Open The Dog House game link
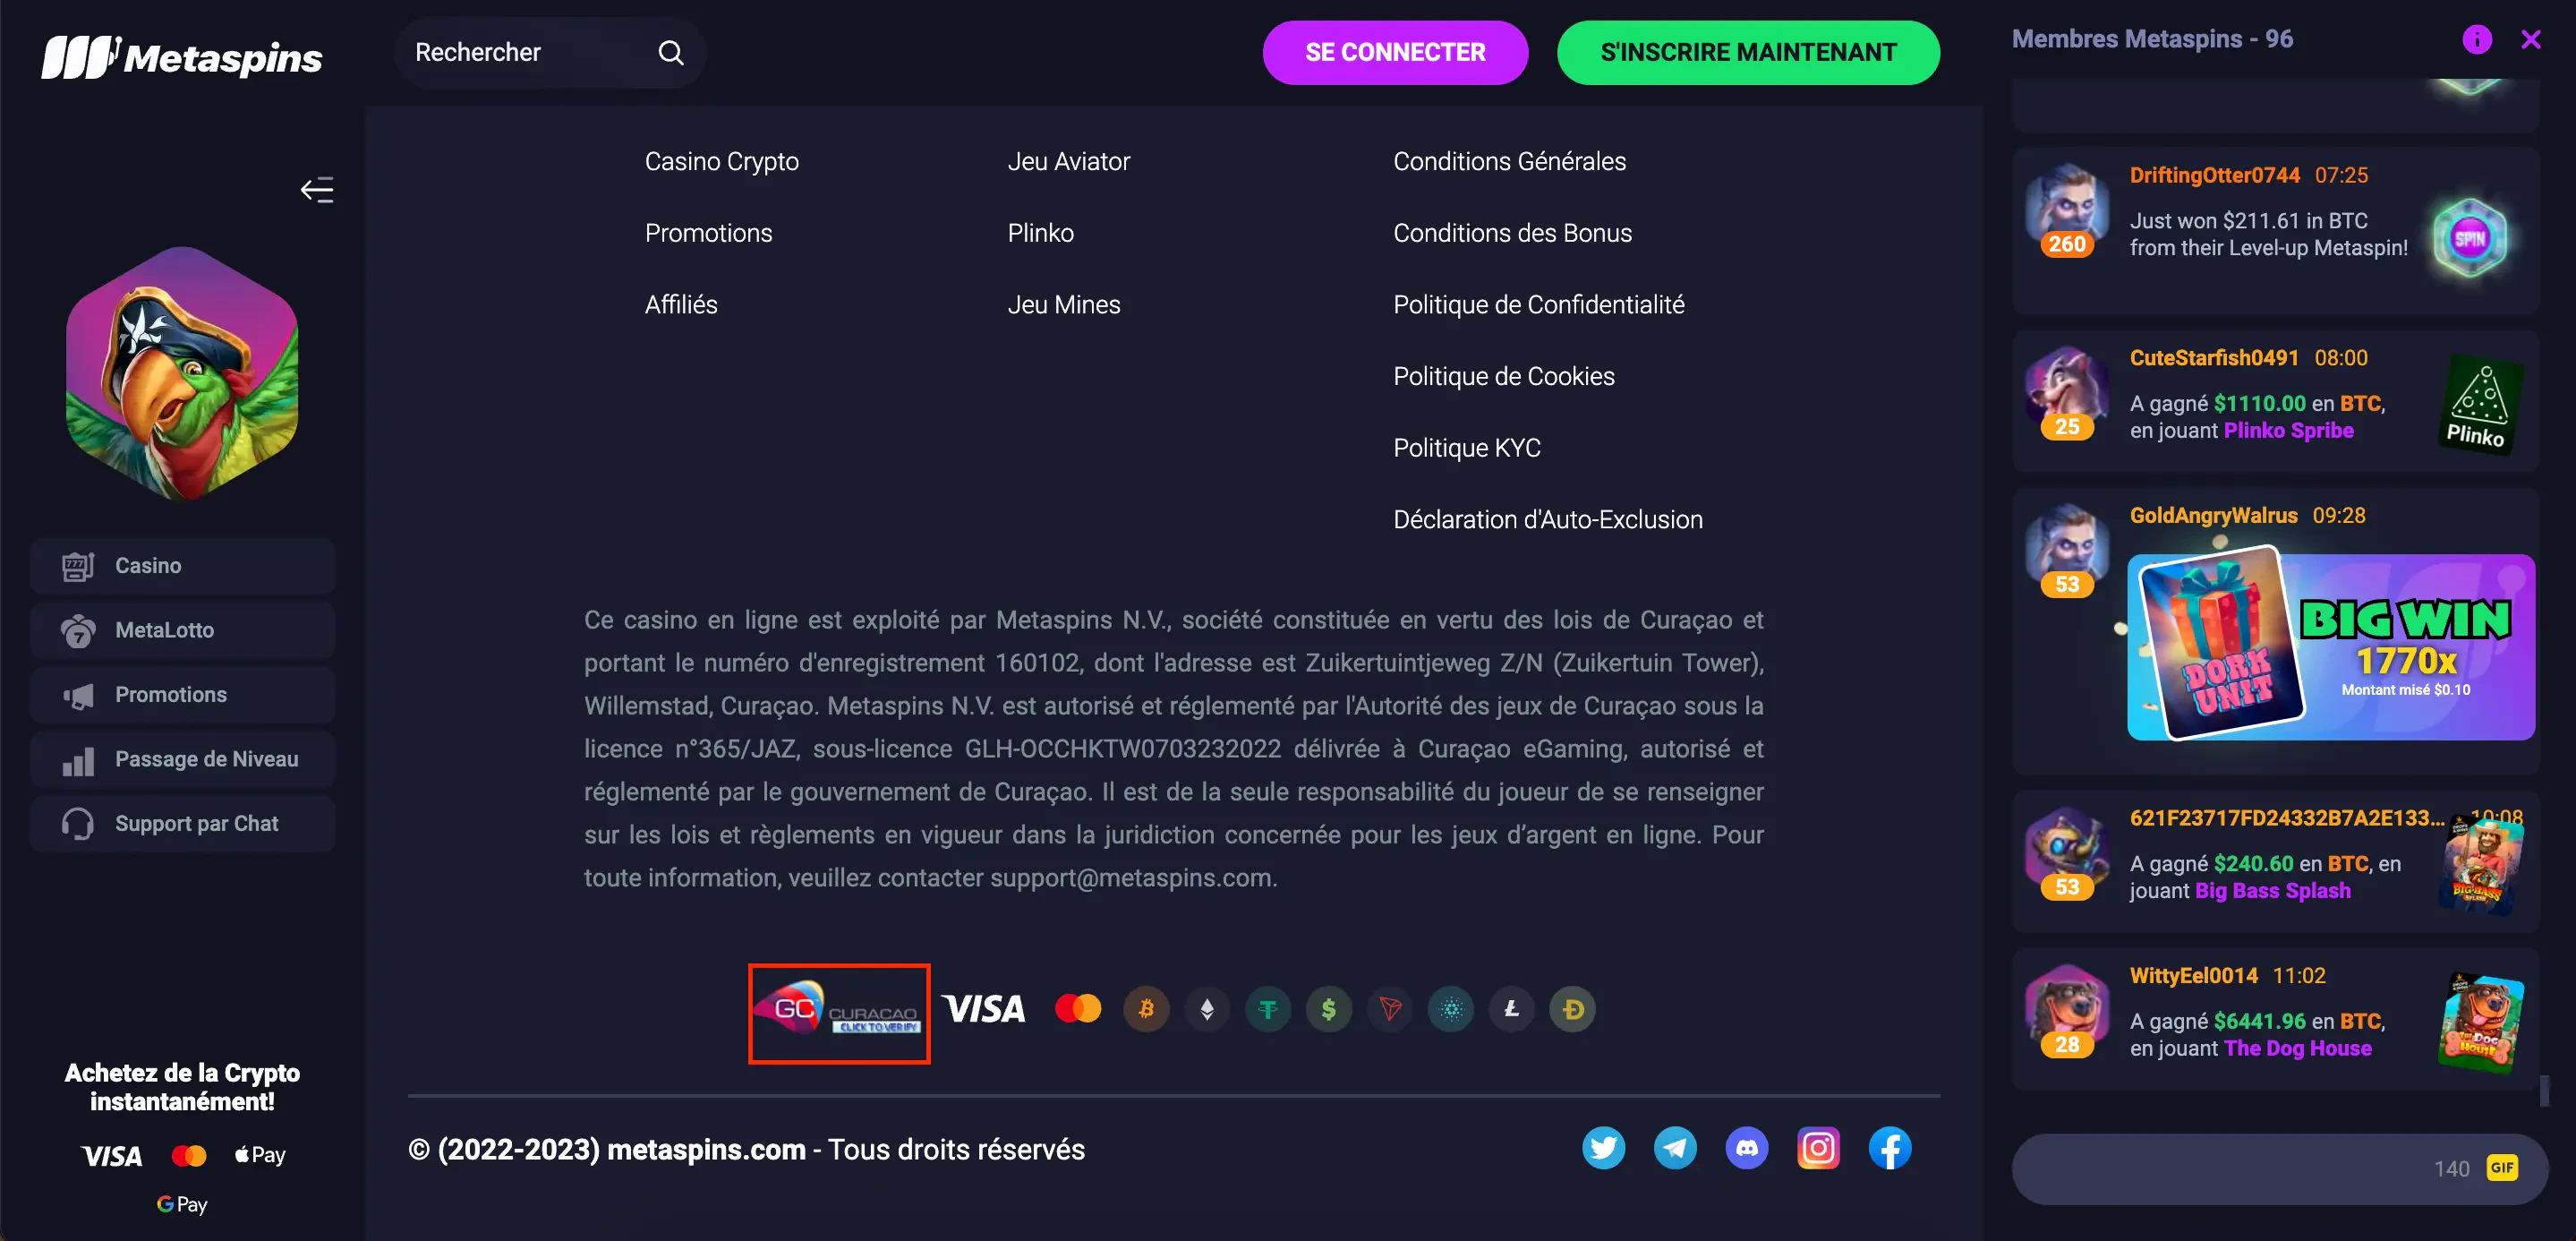 click(x=2297, y=1048)
